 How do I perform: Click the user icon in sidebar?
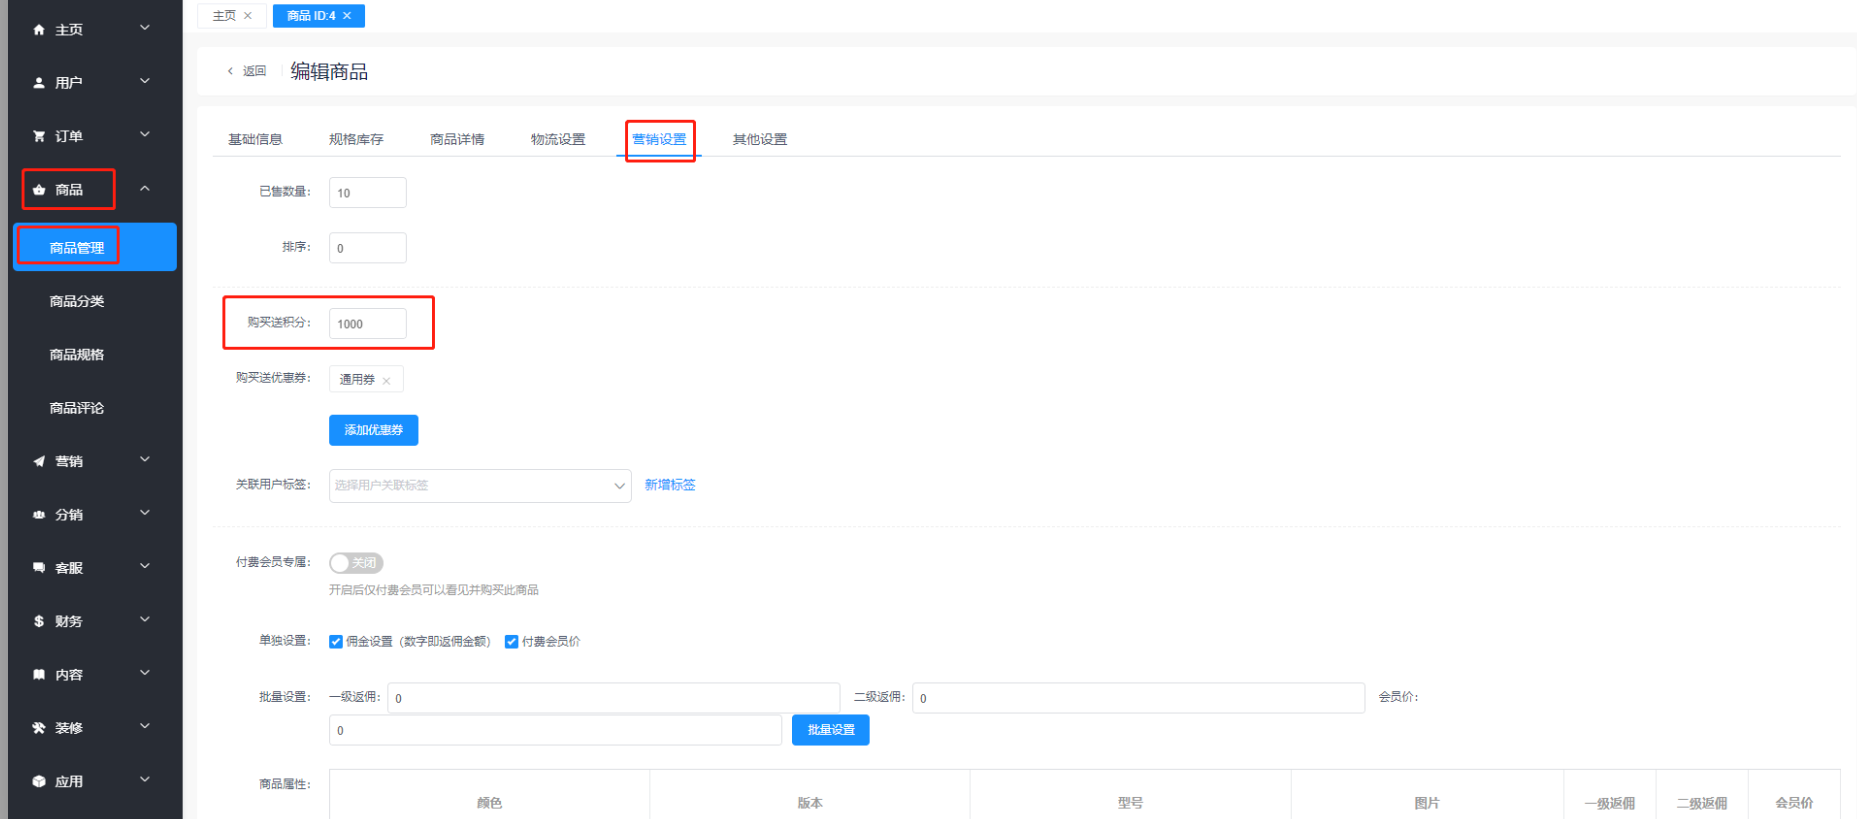tap(39, 83)
